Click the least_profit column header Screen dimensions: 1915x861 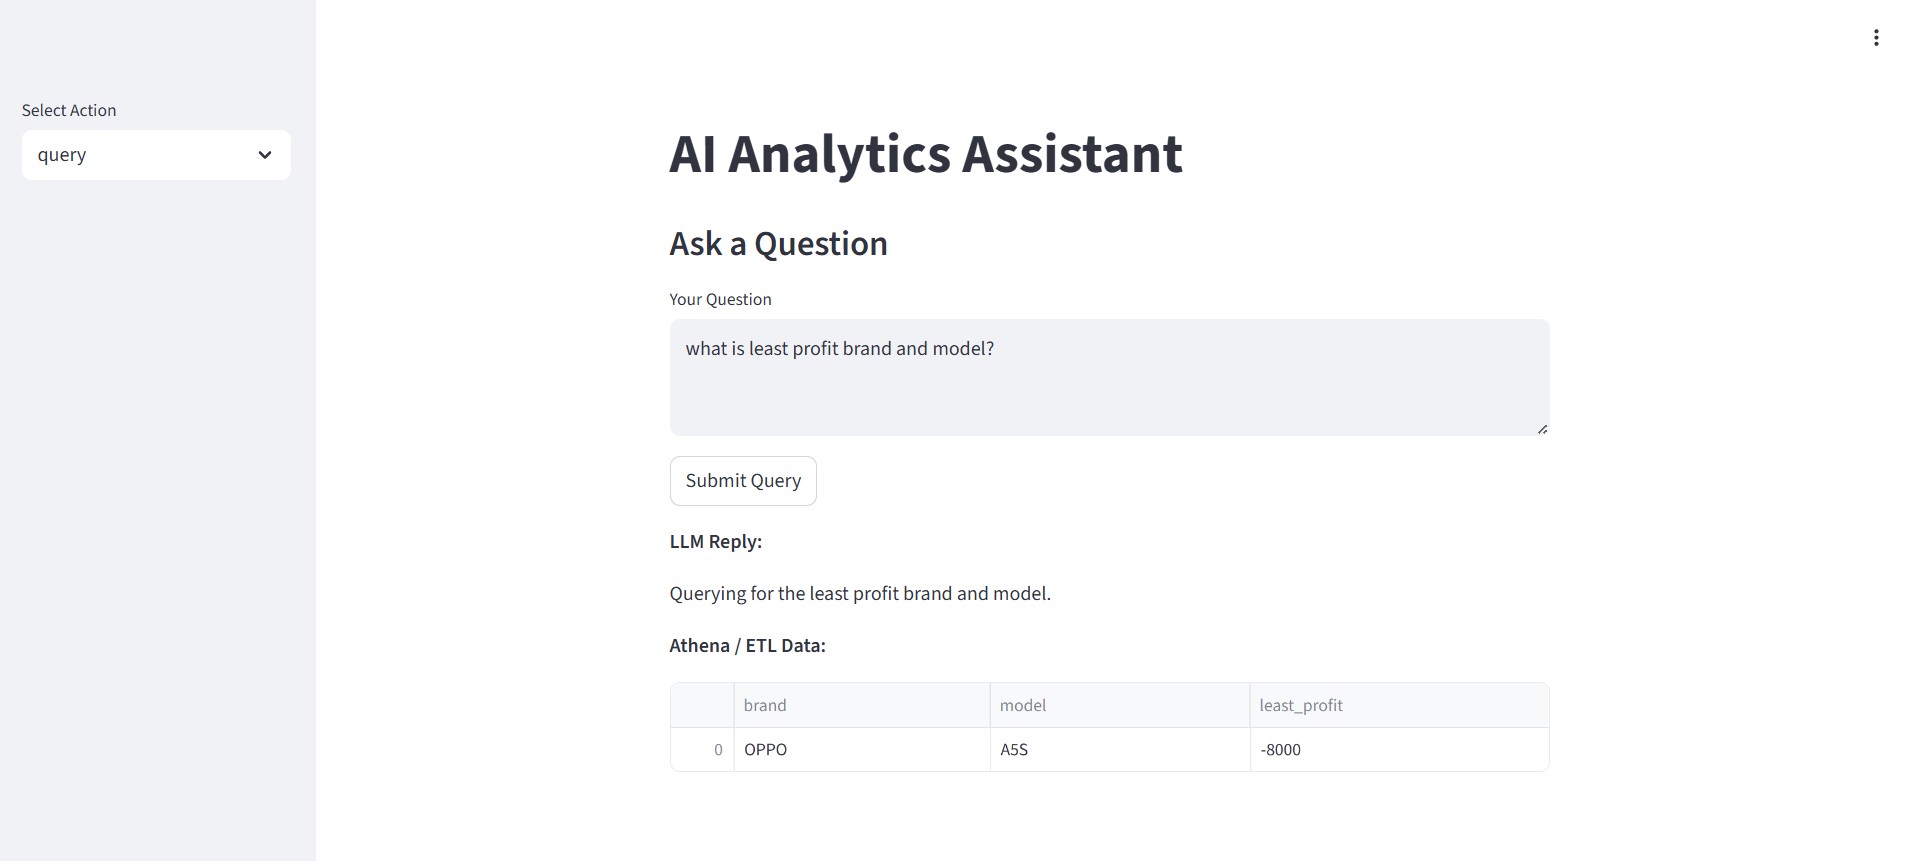1301,705
